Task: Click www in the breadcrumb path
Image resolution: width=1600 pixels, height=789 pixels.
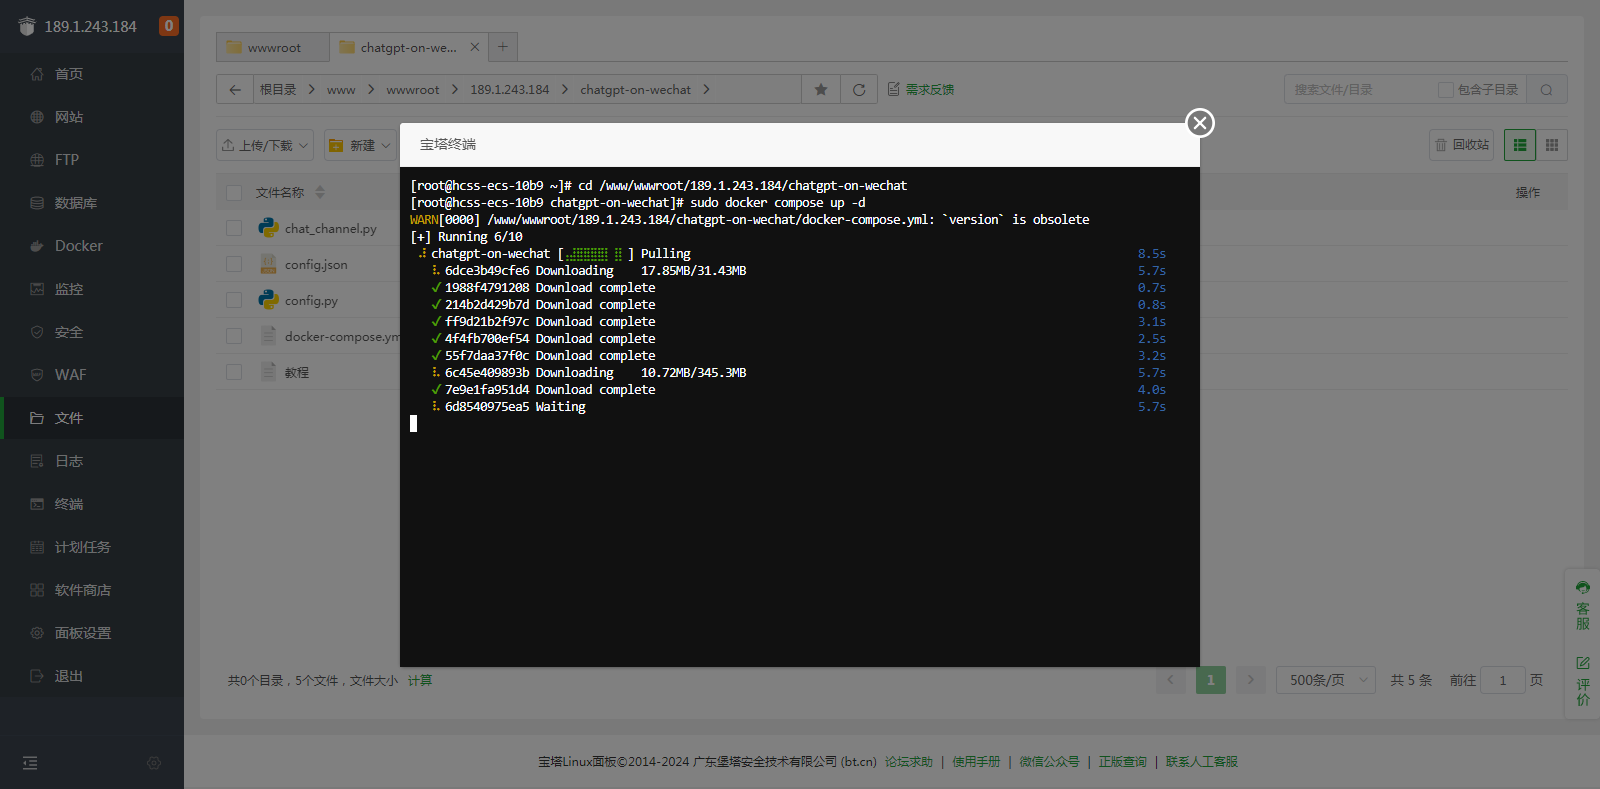Action: [x=341, y=90]
